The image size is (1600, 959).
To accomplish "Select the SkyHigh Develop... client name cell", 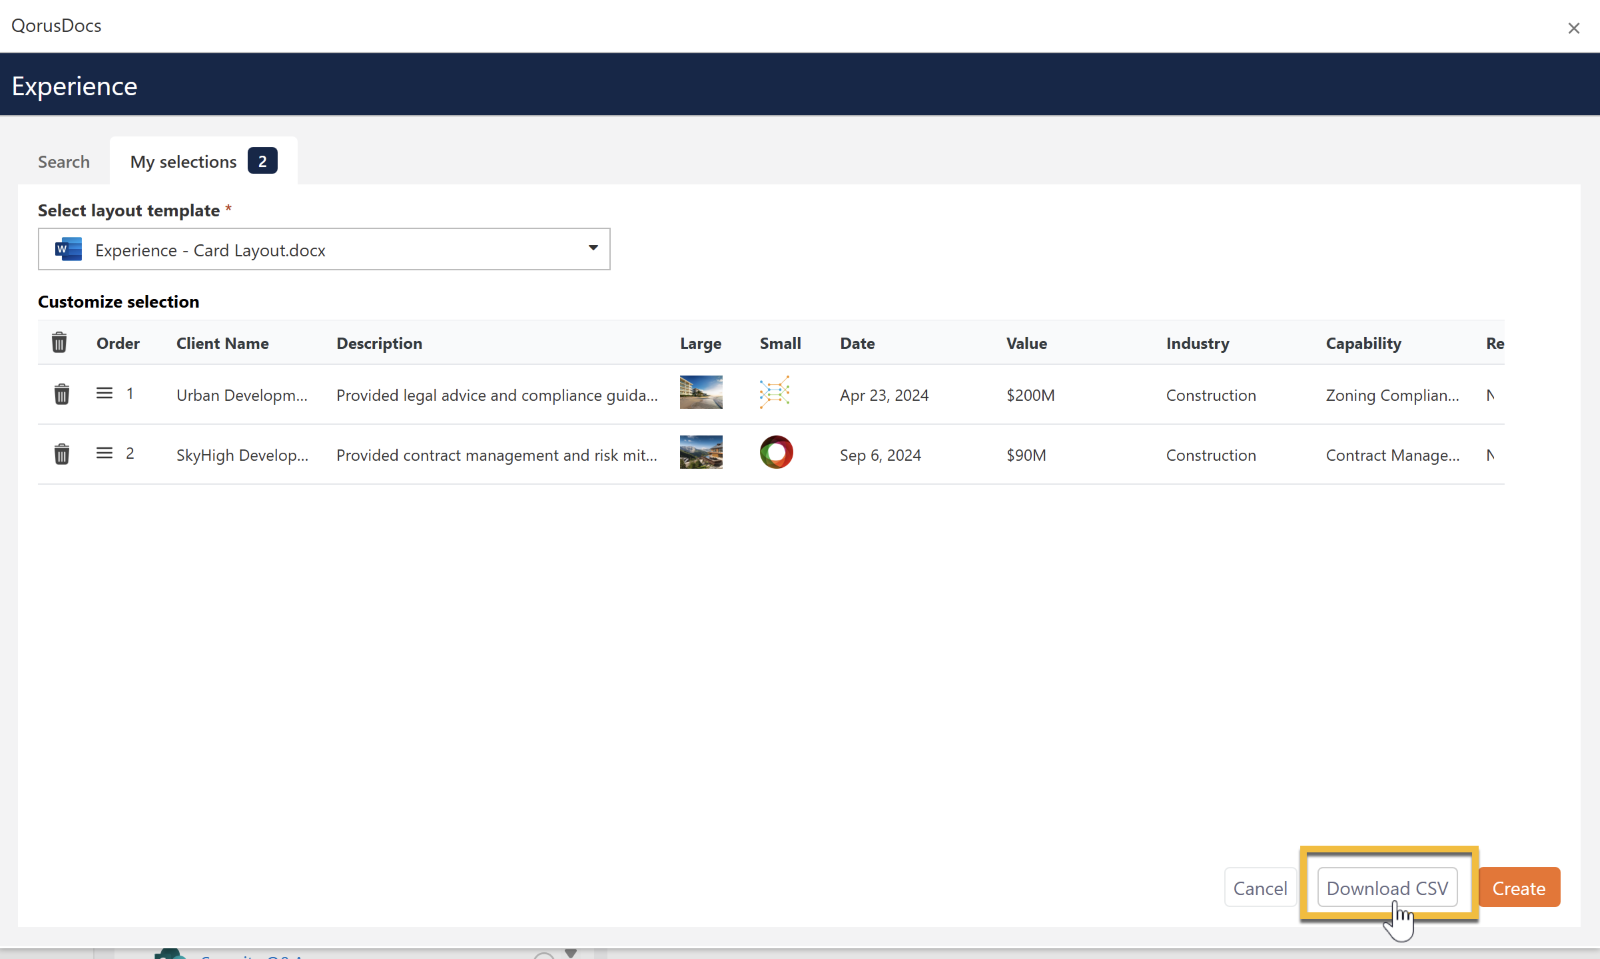I will tap(242, 455).
